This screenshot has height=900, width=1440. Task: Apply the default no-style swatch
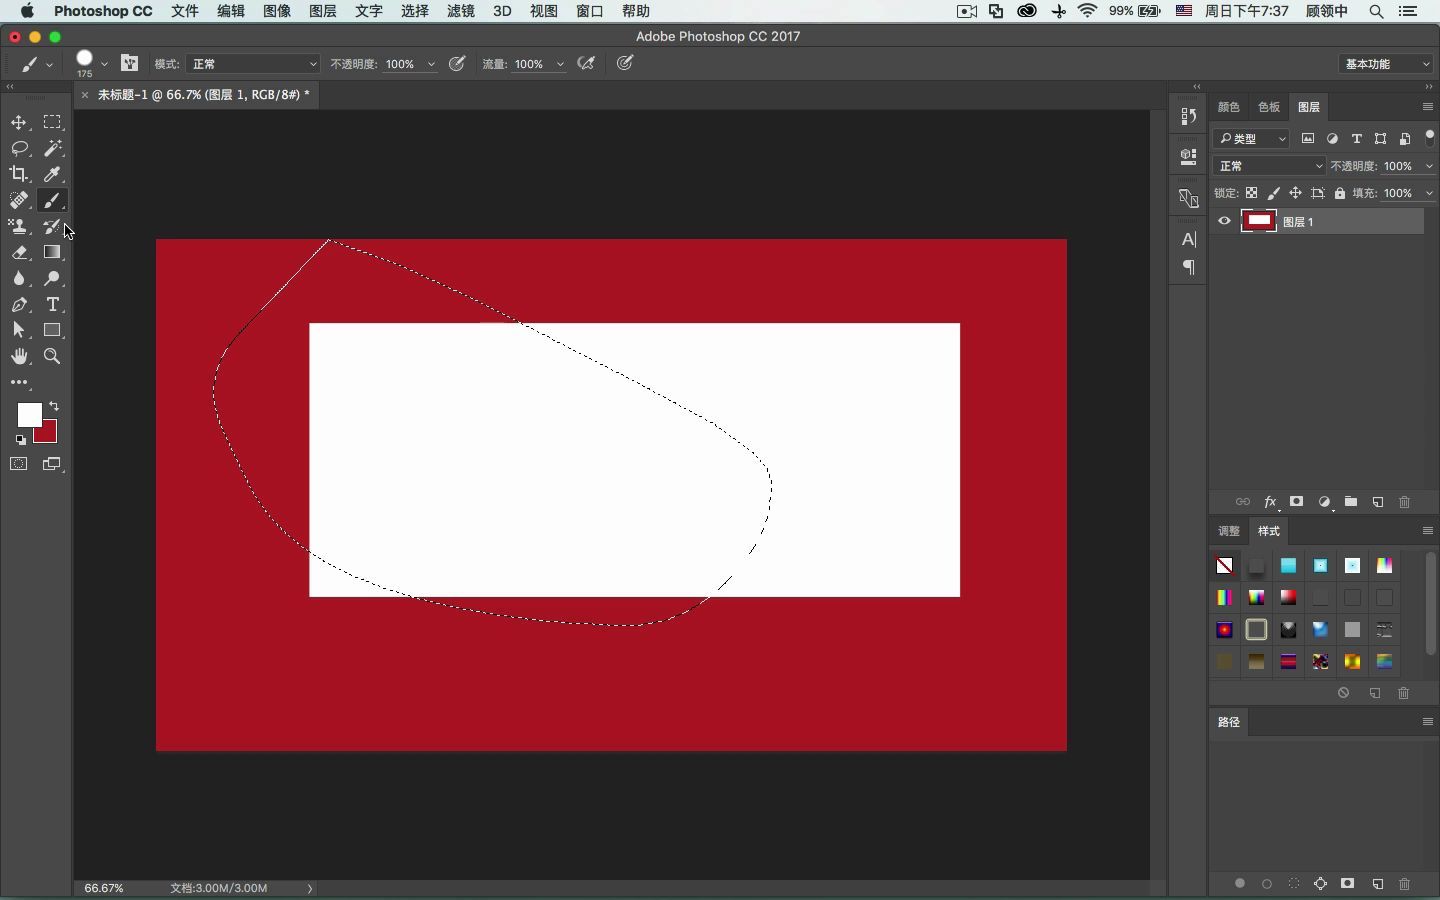tap(1225, 566)
